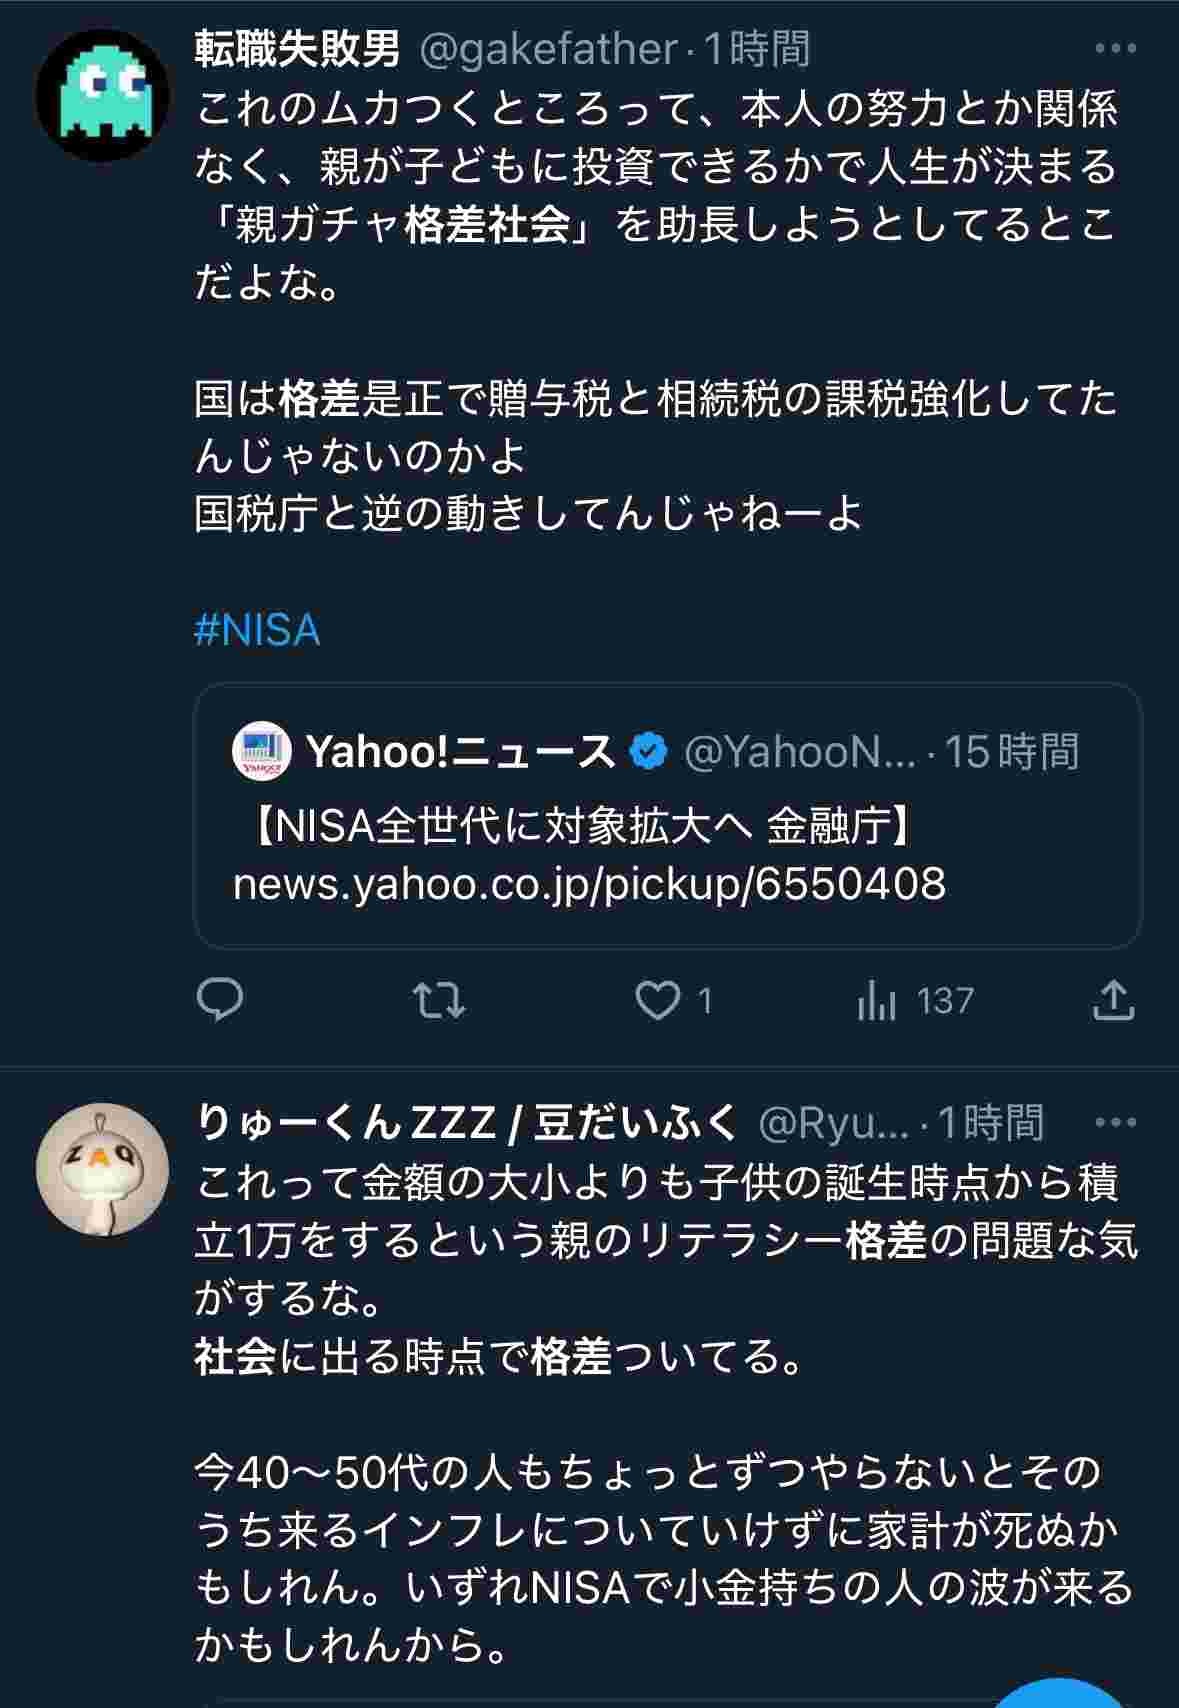This screenshot has height=1708, width=1179.
Task: Open the @Ryu... handle
Action: [x=834, y=1123]
